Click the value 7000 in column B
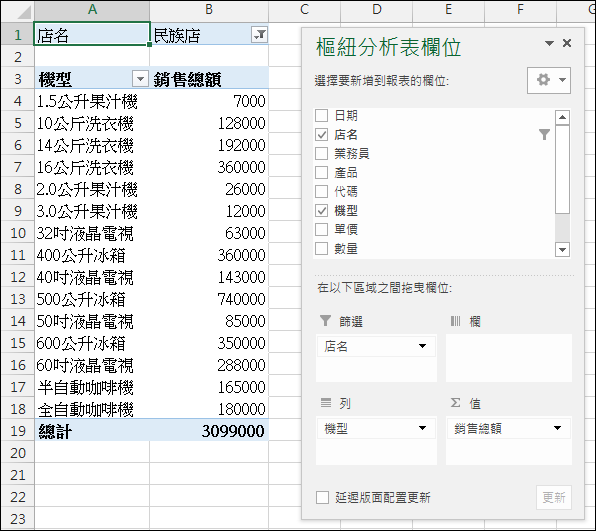 click(x=209, y=101)
